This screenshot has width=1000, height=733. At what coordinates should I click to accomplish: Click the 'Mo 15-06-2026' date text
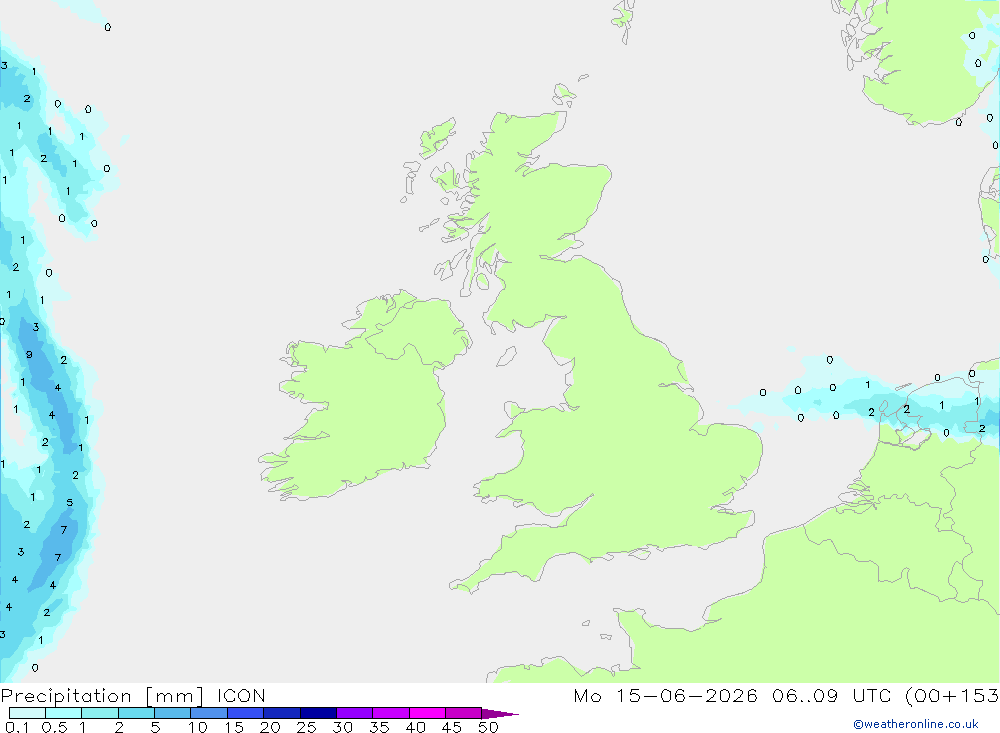(665, 696)
